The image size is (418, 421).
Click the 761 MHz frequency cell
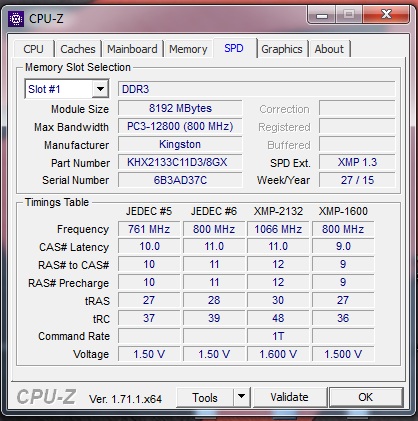[x=149, y=229]
